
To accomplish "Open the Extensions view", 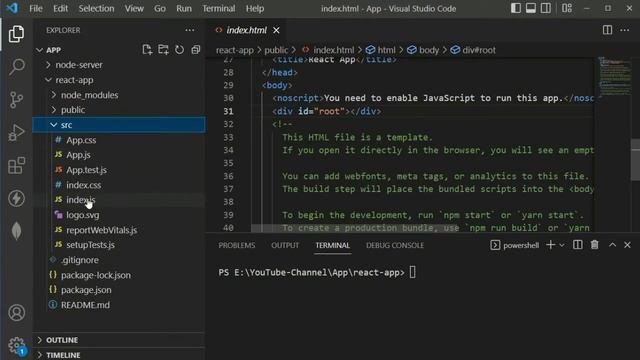I will coord(16,166).
